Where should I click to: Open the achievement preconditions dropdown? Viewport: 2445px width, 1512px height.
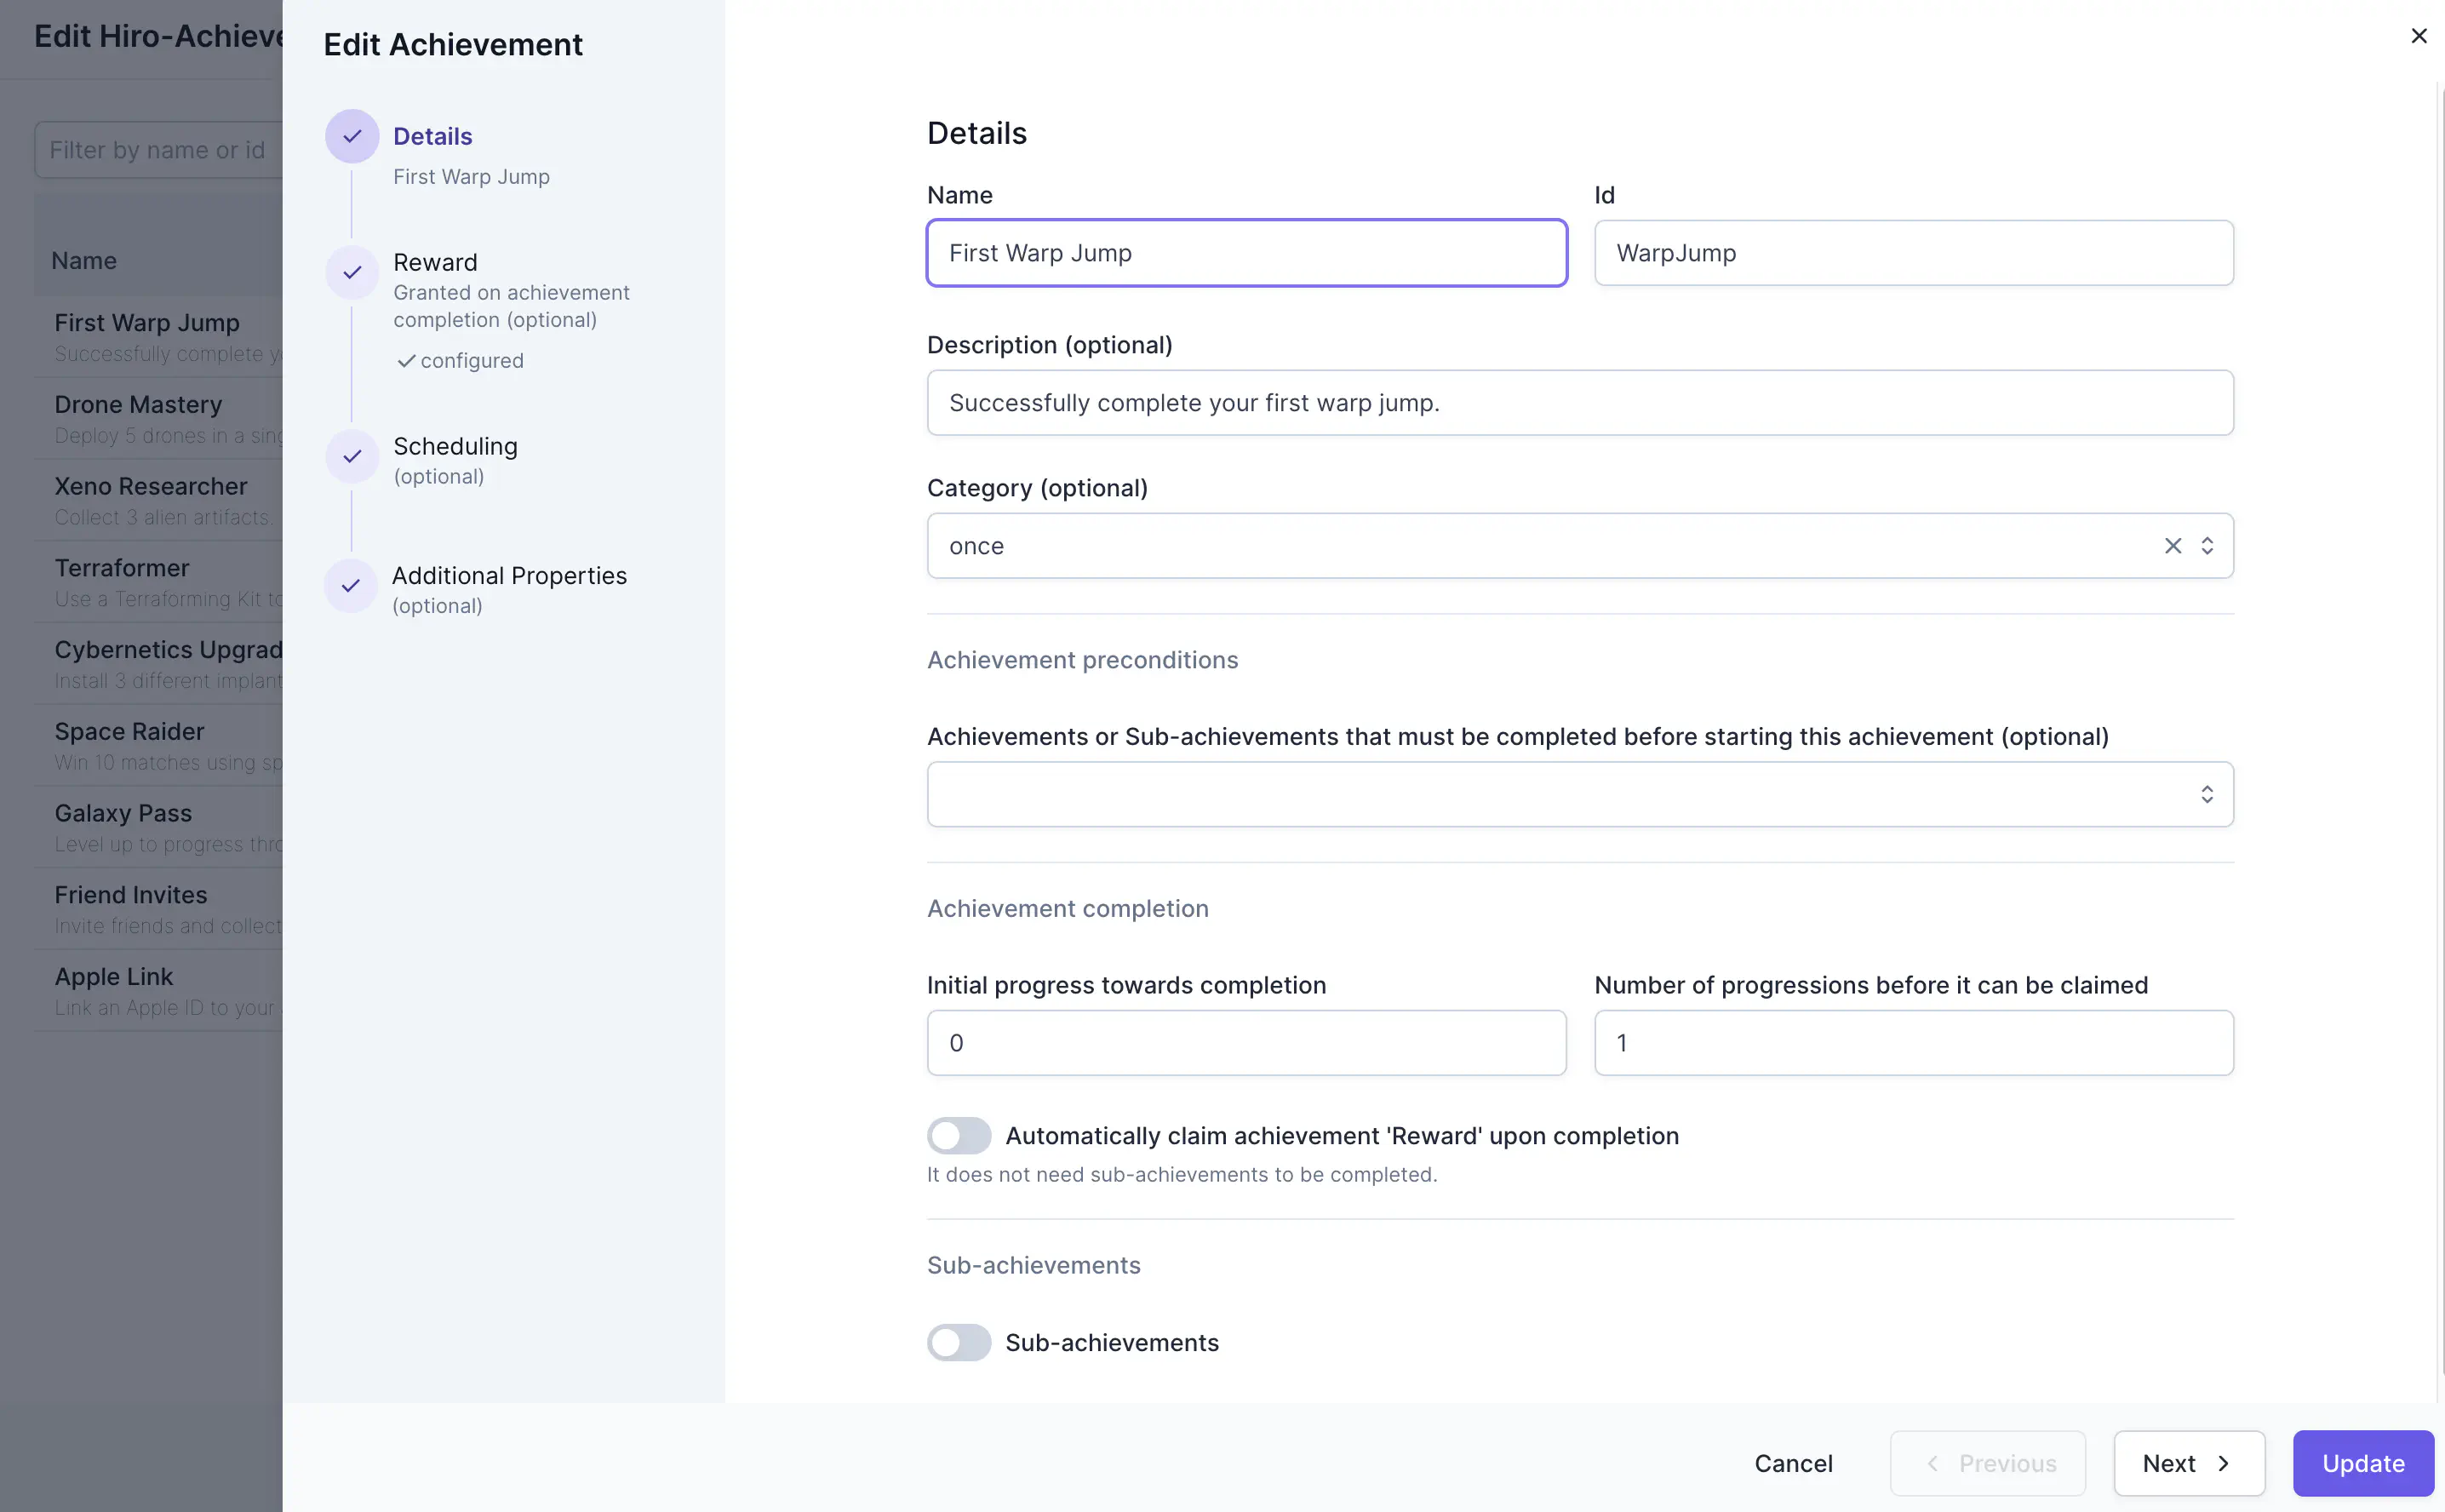pyautogui.click(x=1578, y=794)
